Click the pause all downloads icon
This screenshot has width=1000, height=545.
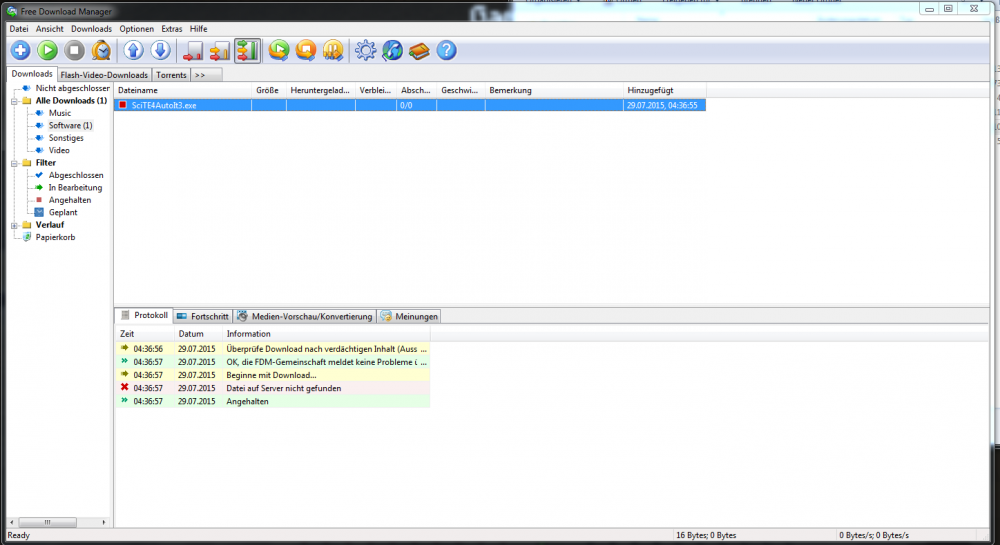click(x=333, y=50)
